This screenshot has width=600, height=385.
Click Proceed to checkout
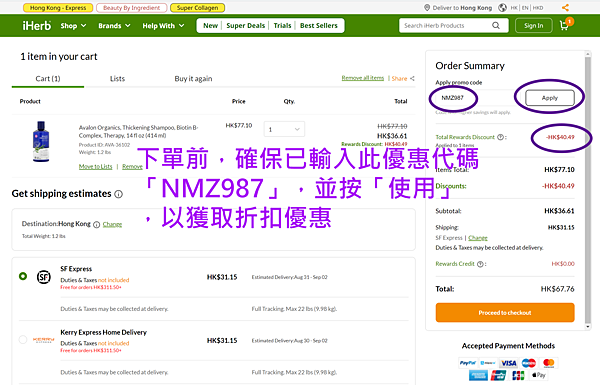(505, 313)
